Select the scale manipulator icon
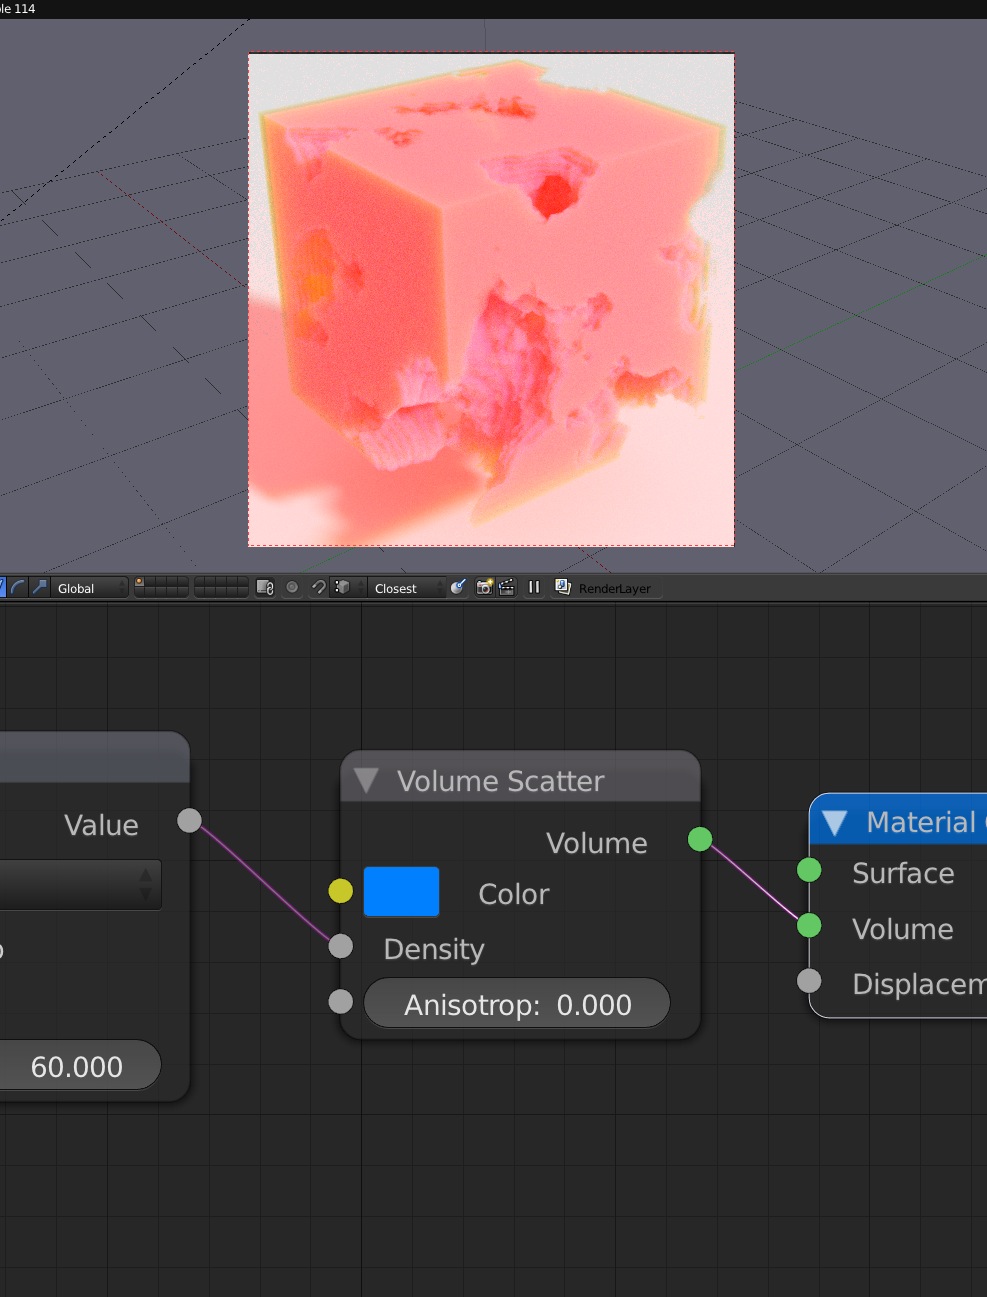Screen dimensions: 987x1297 coord(40,588)
